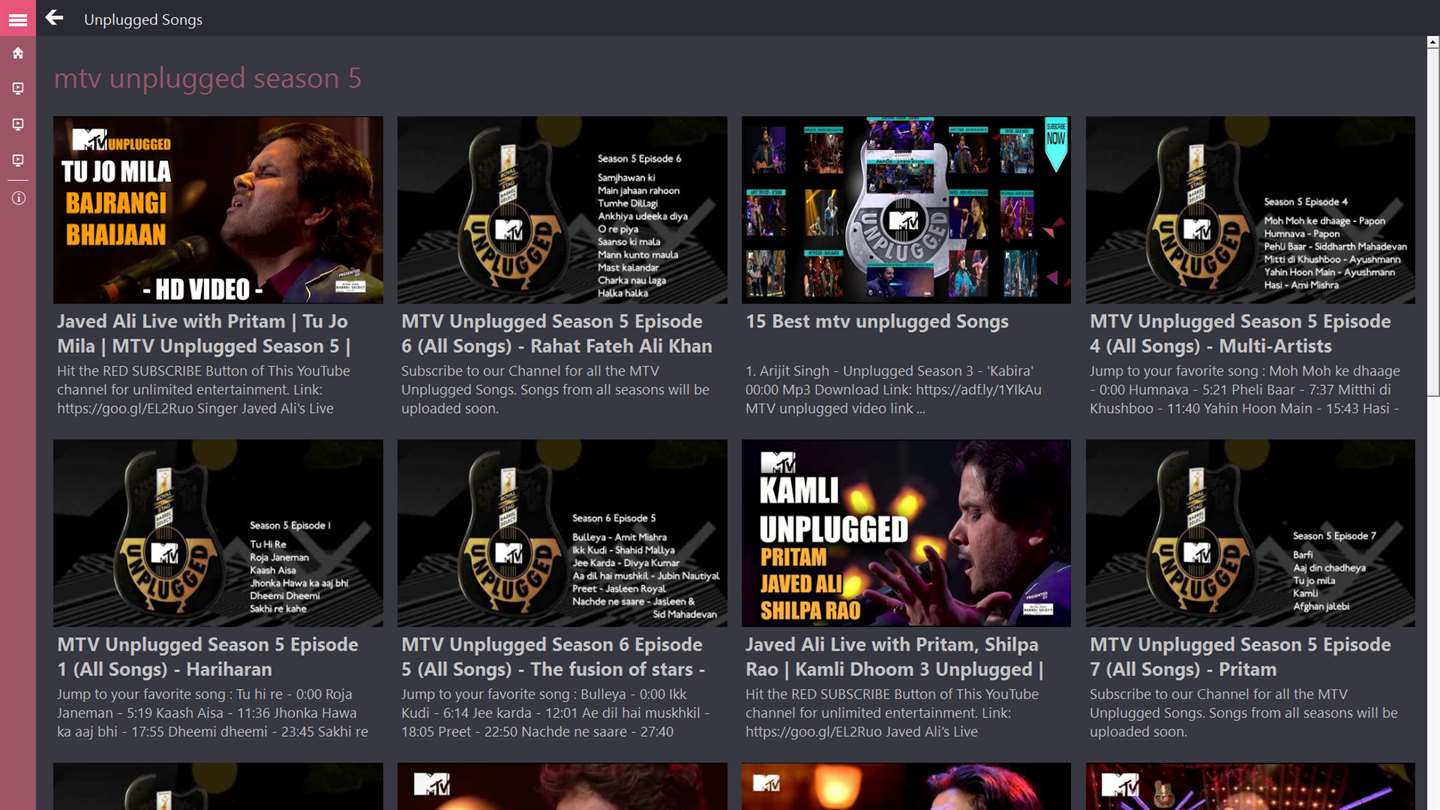The width and height of the screenshot is (1440, 810).
Task: Click the scrollbar up arrow
Action: (x=1433, y=43)
